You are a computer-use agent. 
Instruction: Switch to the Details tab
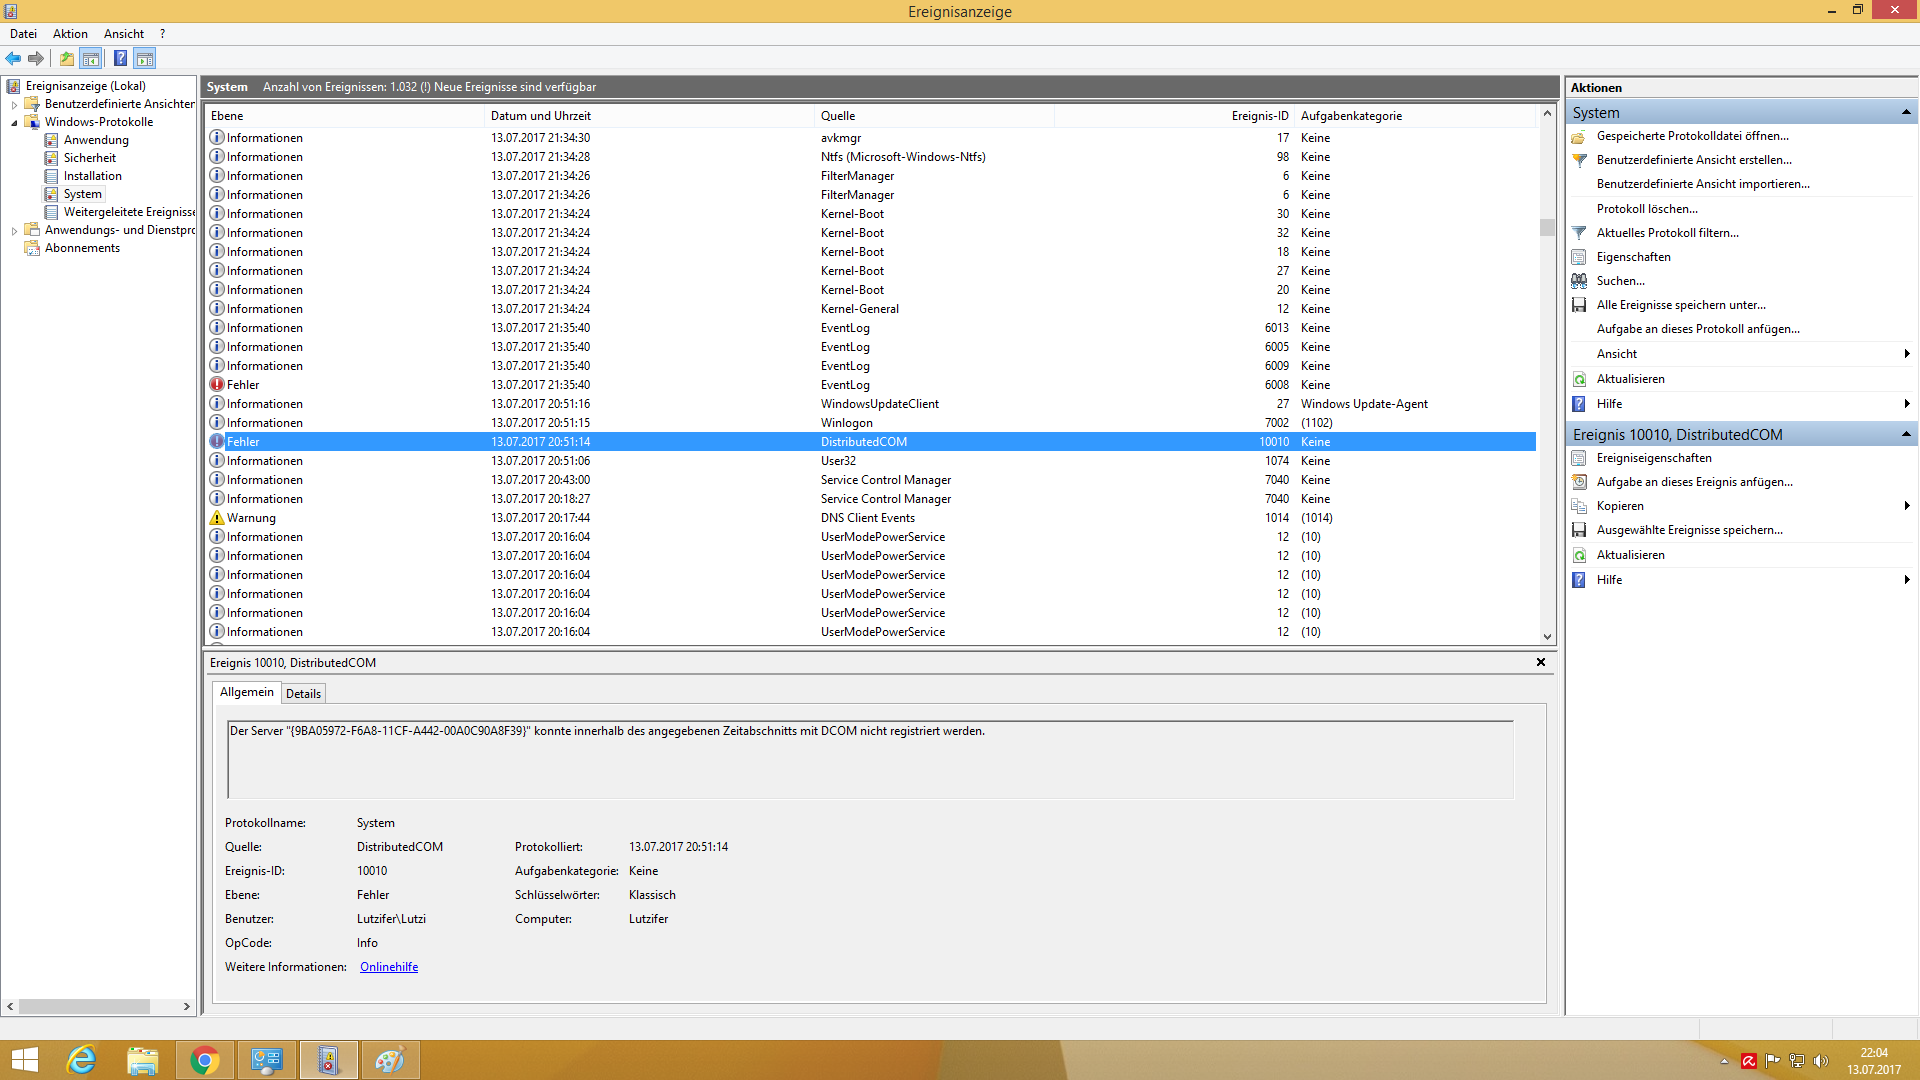pos(303,693)
